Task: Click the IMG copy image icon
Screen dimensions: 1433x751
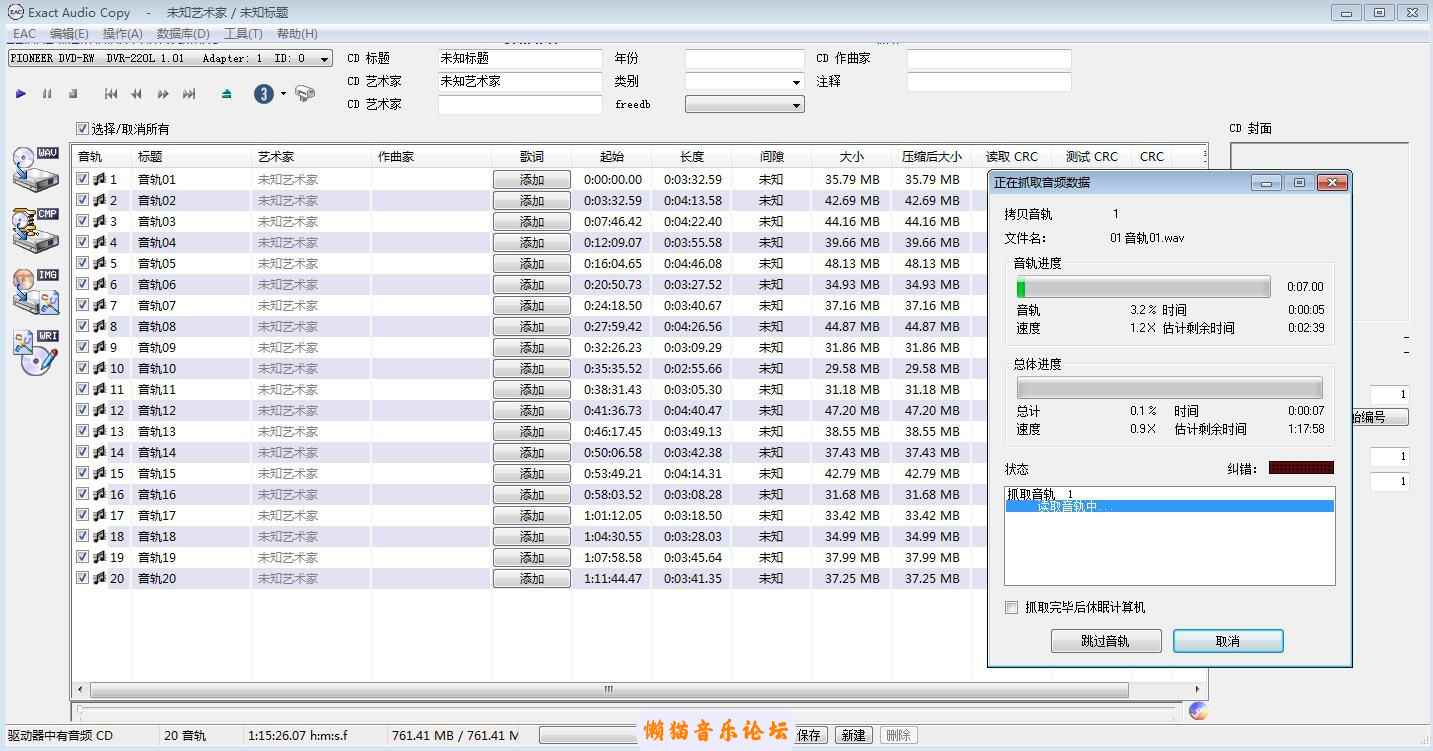Action: pyautogui.click(x=36, y=291)
